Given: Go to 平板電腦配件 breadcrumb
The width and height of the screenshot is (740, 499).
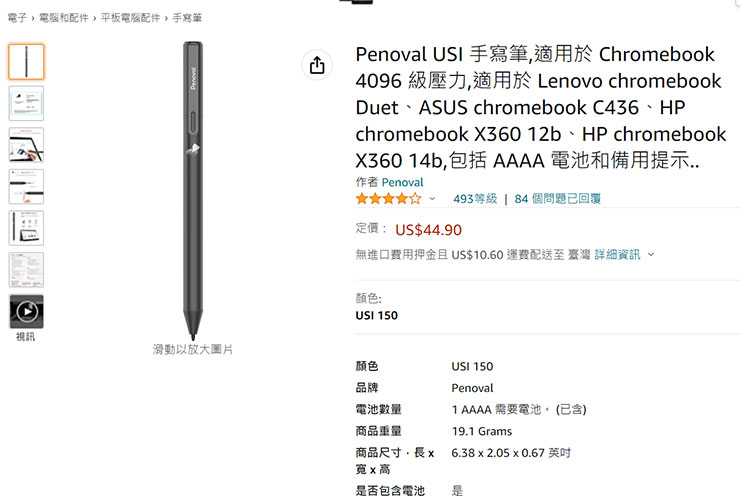Looking at the screenshot, I should (129, 18).
